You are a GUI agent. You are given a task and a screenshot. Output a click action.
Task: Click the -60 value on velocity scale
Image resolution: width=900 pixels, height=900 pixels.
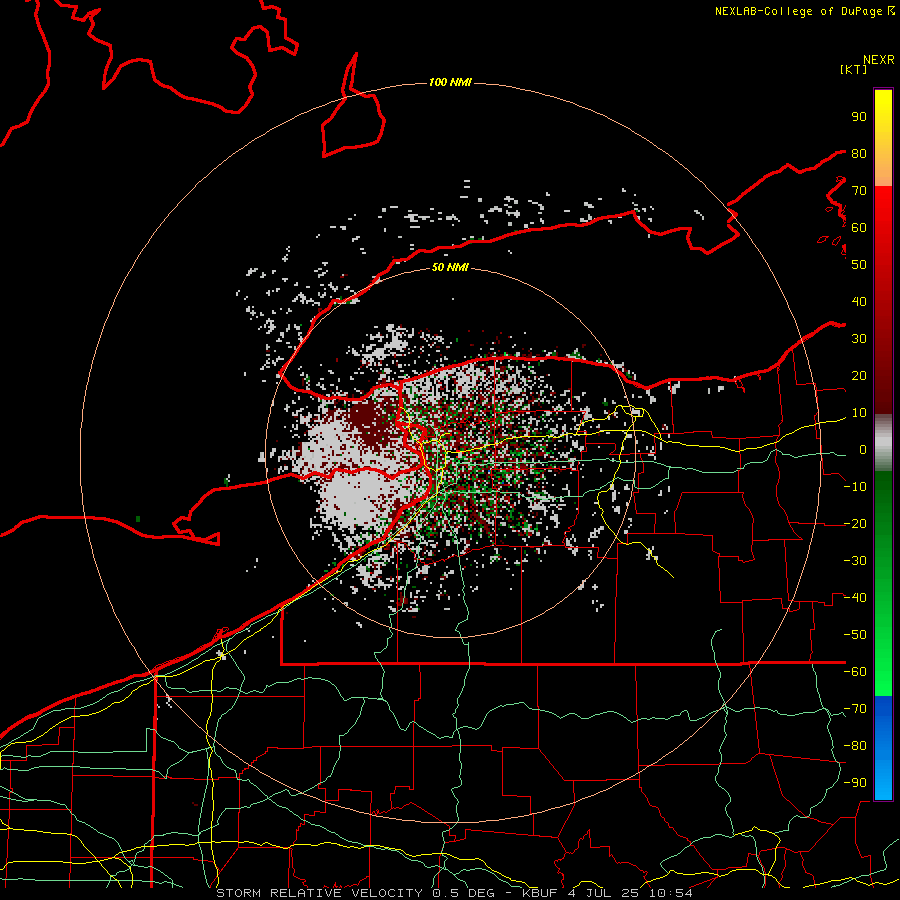(855, 672)
